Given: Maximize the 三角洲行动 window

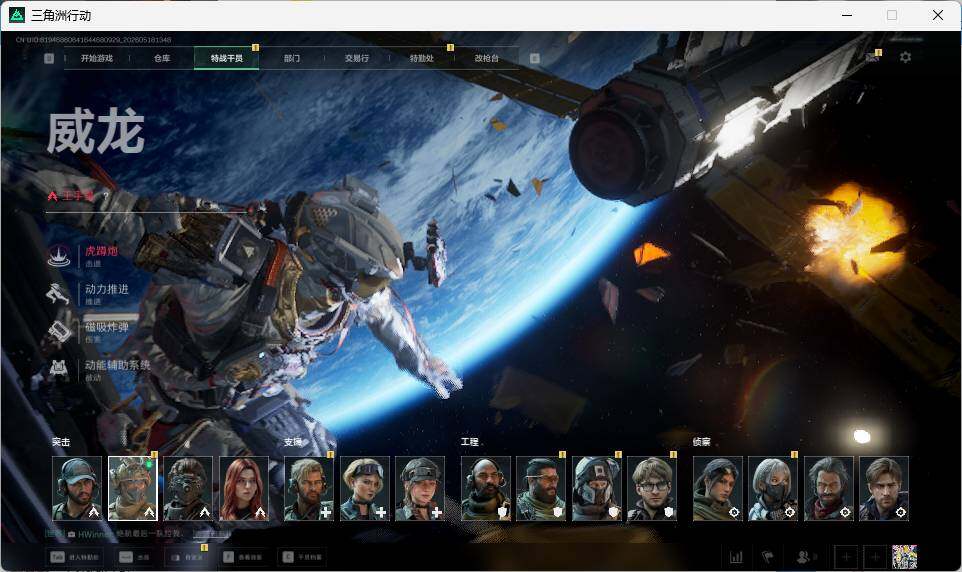Looking at the screenshot, I should pyautogui.click(x=892, y=15).
